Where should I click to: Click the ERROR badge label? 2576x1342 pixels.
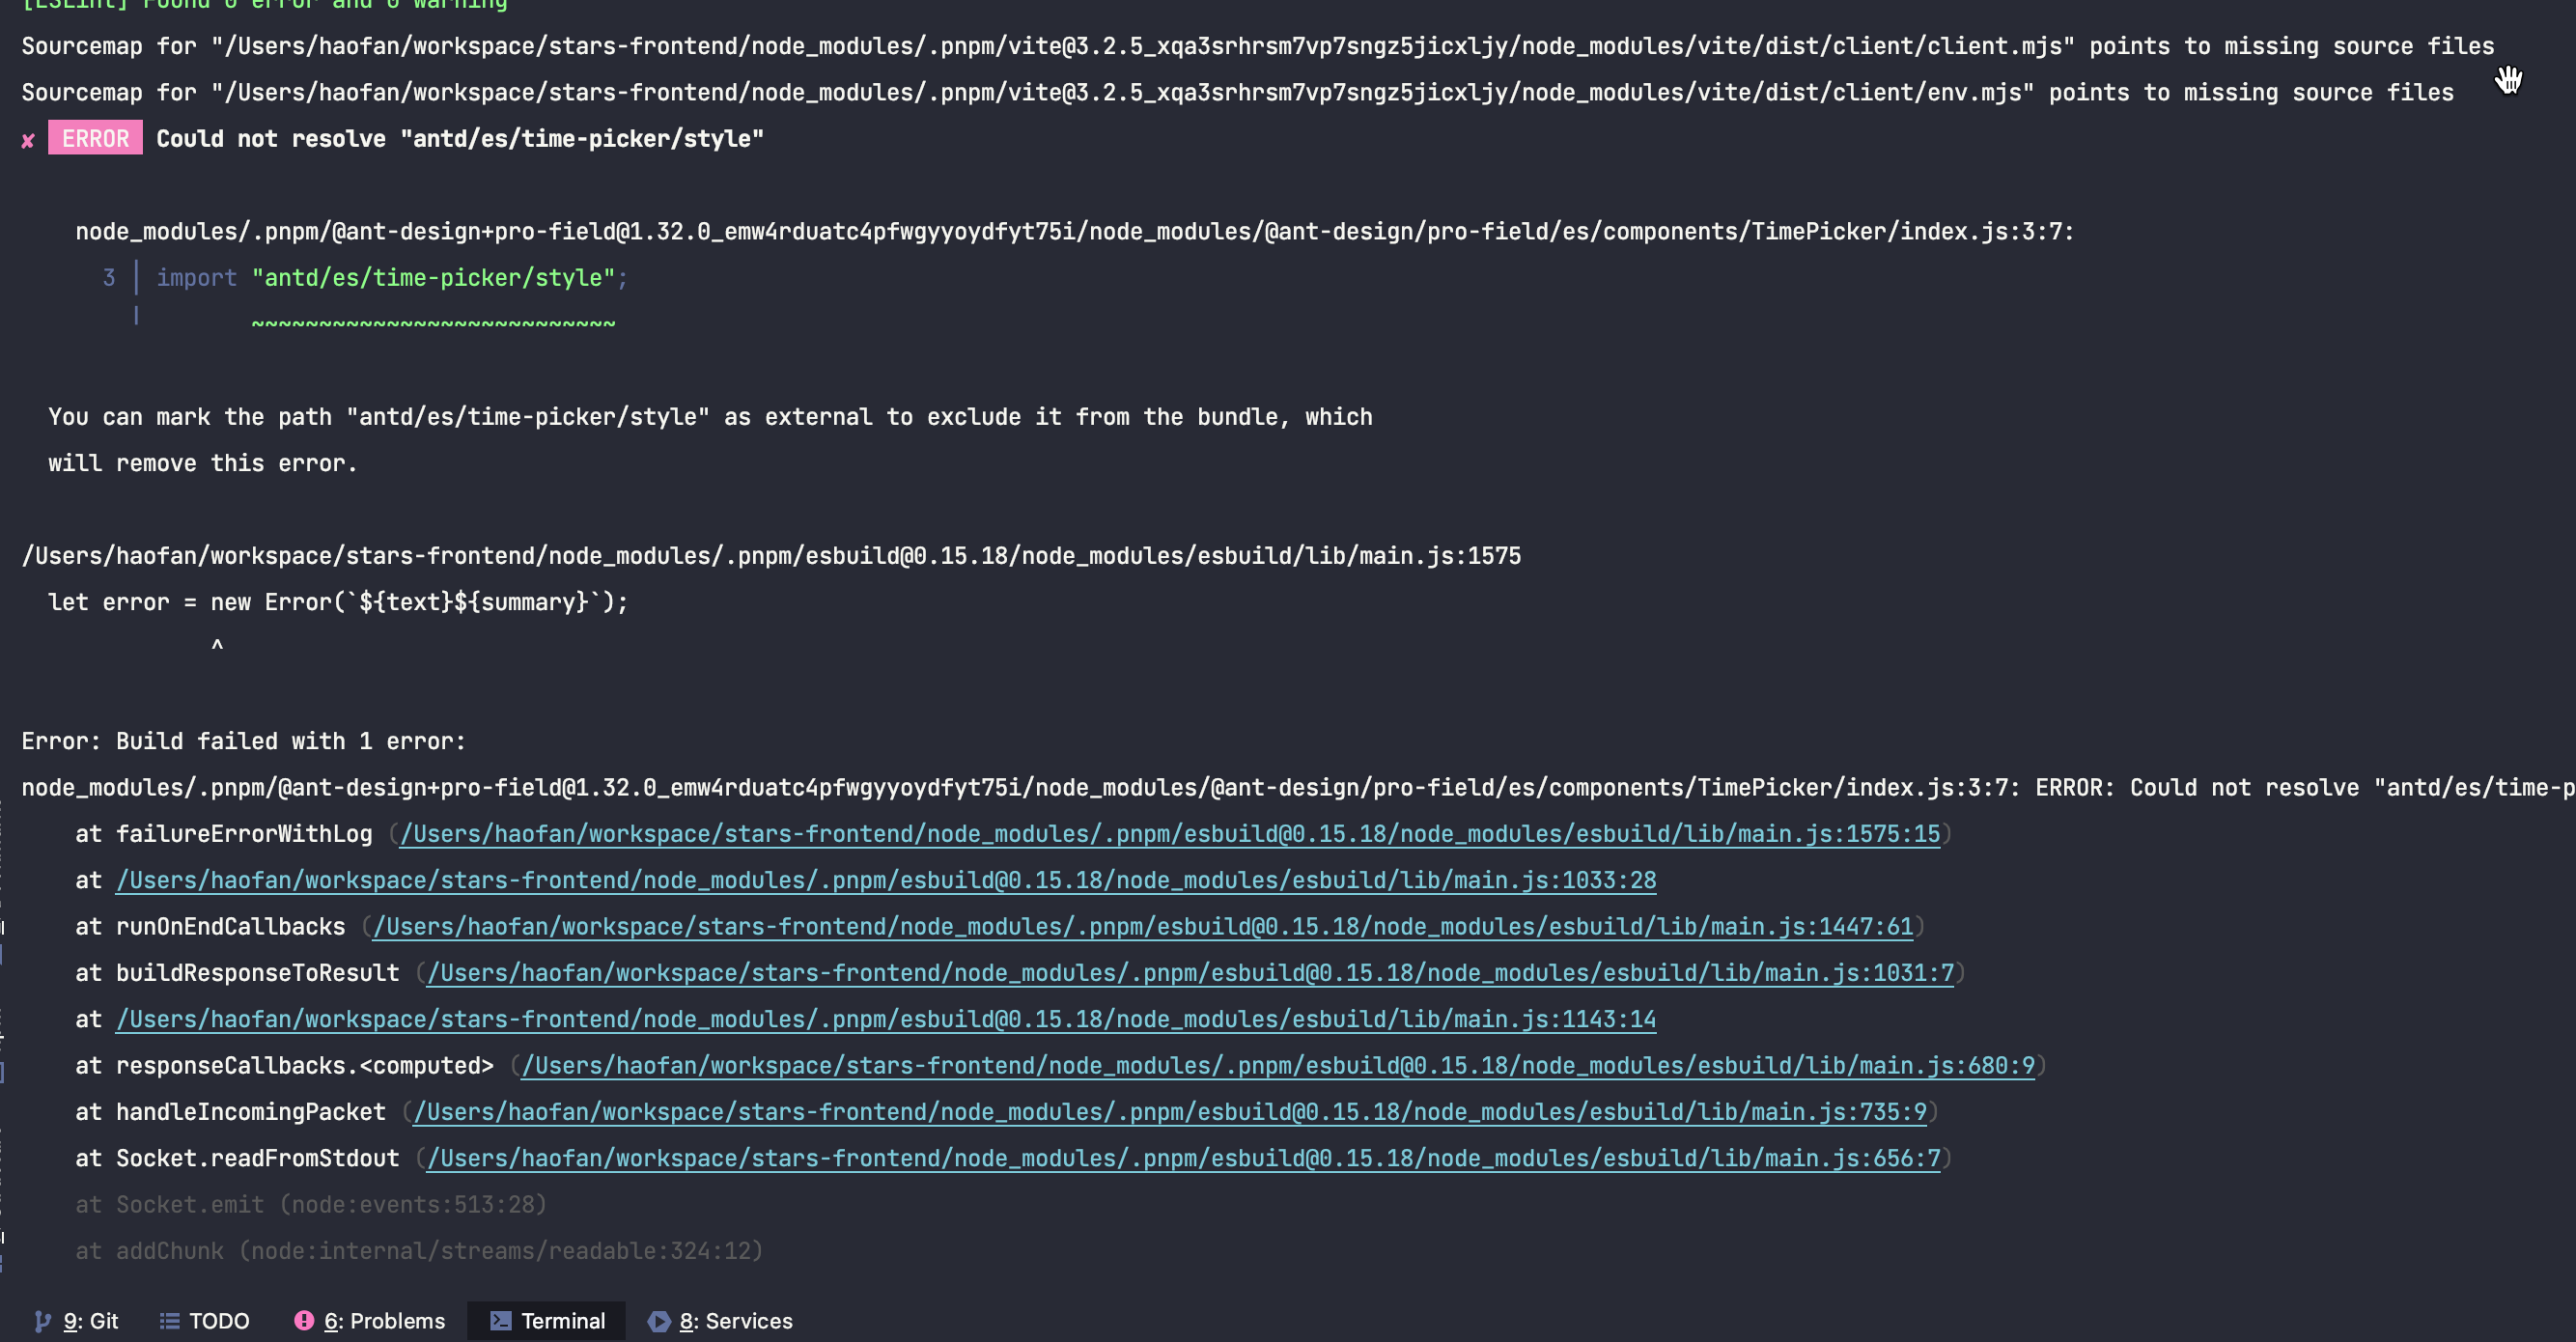point(95,138)
